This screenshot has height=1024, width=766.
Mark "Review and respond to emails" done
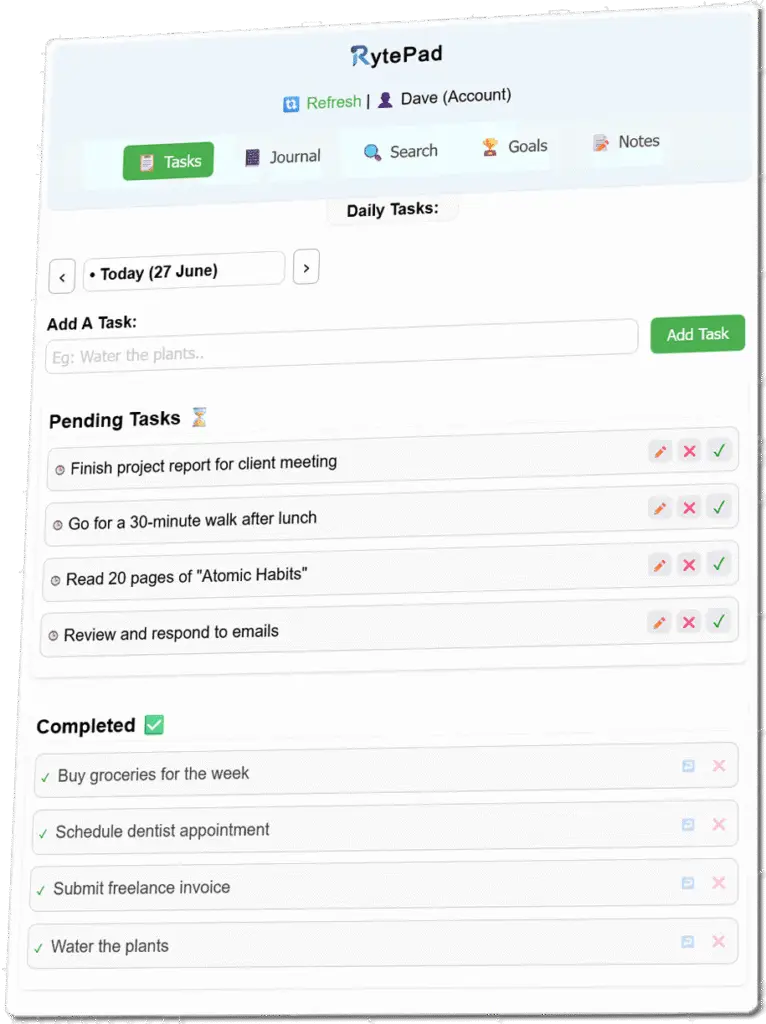pos(718,622)
